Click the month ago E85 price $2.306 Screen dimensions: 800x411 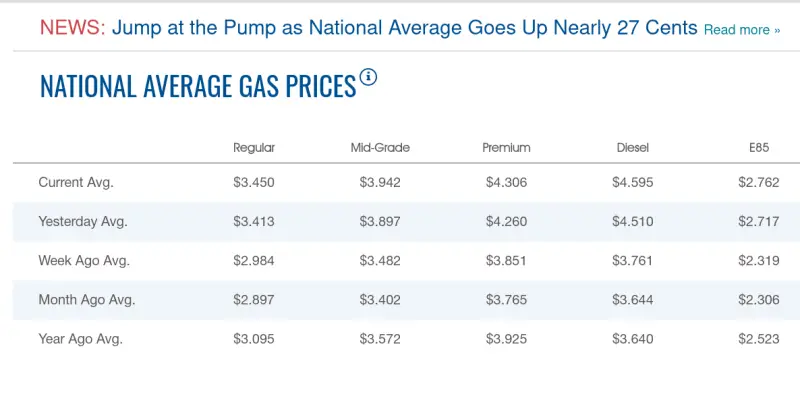point(759,299)
